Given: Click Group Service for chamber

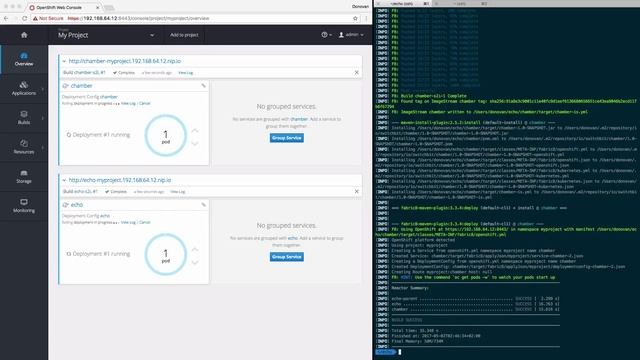Looking at the screenshot, I should tap(287, 138).
